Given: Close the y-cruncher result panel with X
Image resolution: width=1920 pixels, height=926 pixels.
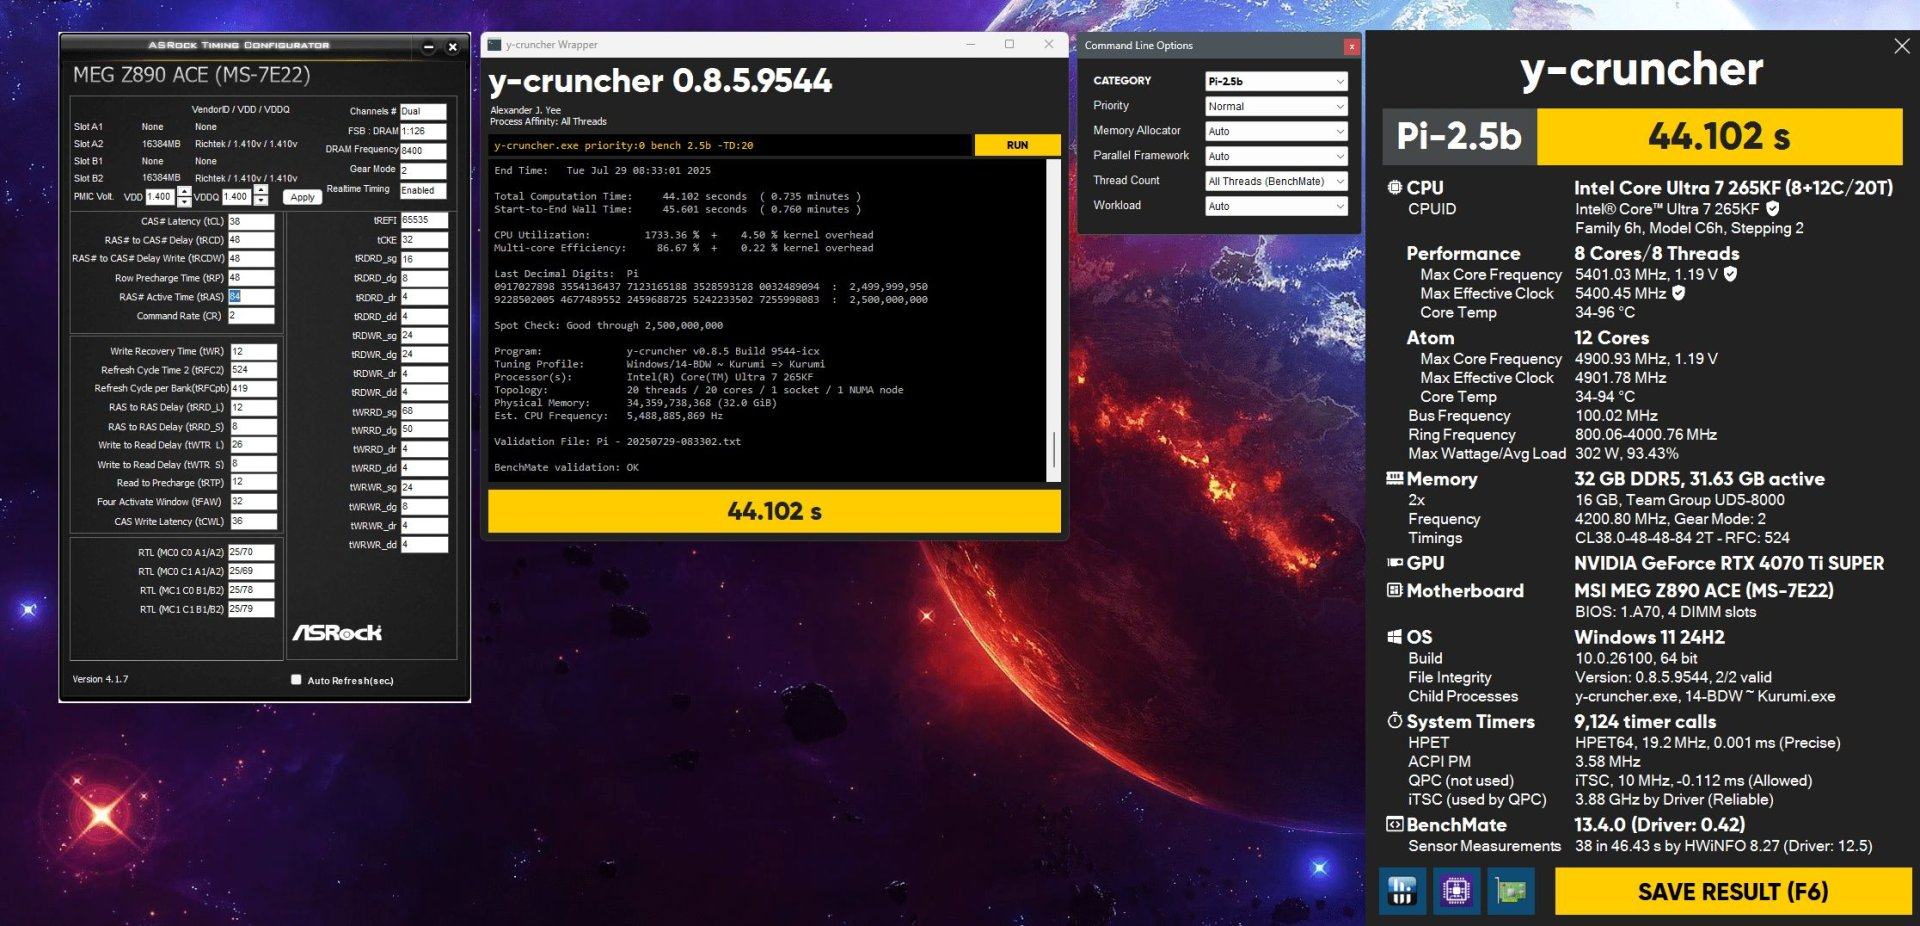Looking at the screenshot, I should (1901, 46).
